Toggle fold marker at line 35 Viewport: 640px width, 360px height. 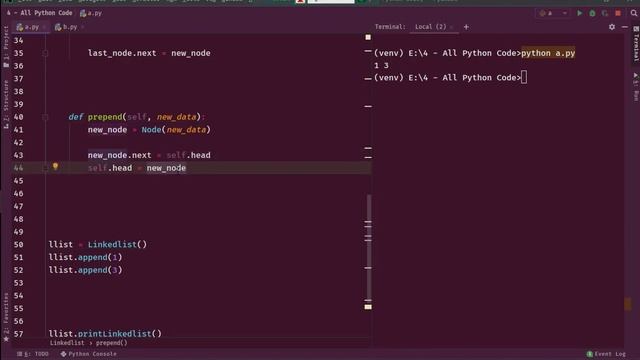tap(45, 53)
